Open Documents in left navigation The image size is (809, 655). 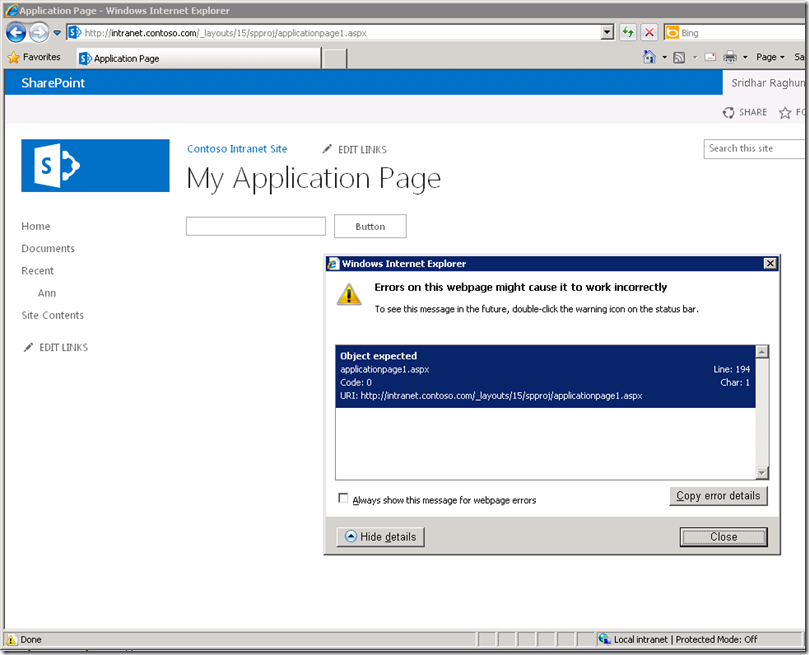pyautogui.click(x=48, y=249)
